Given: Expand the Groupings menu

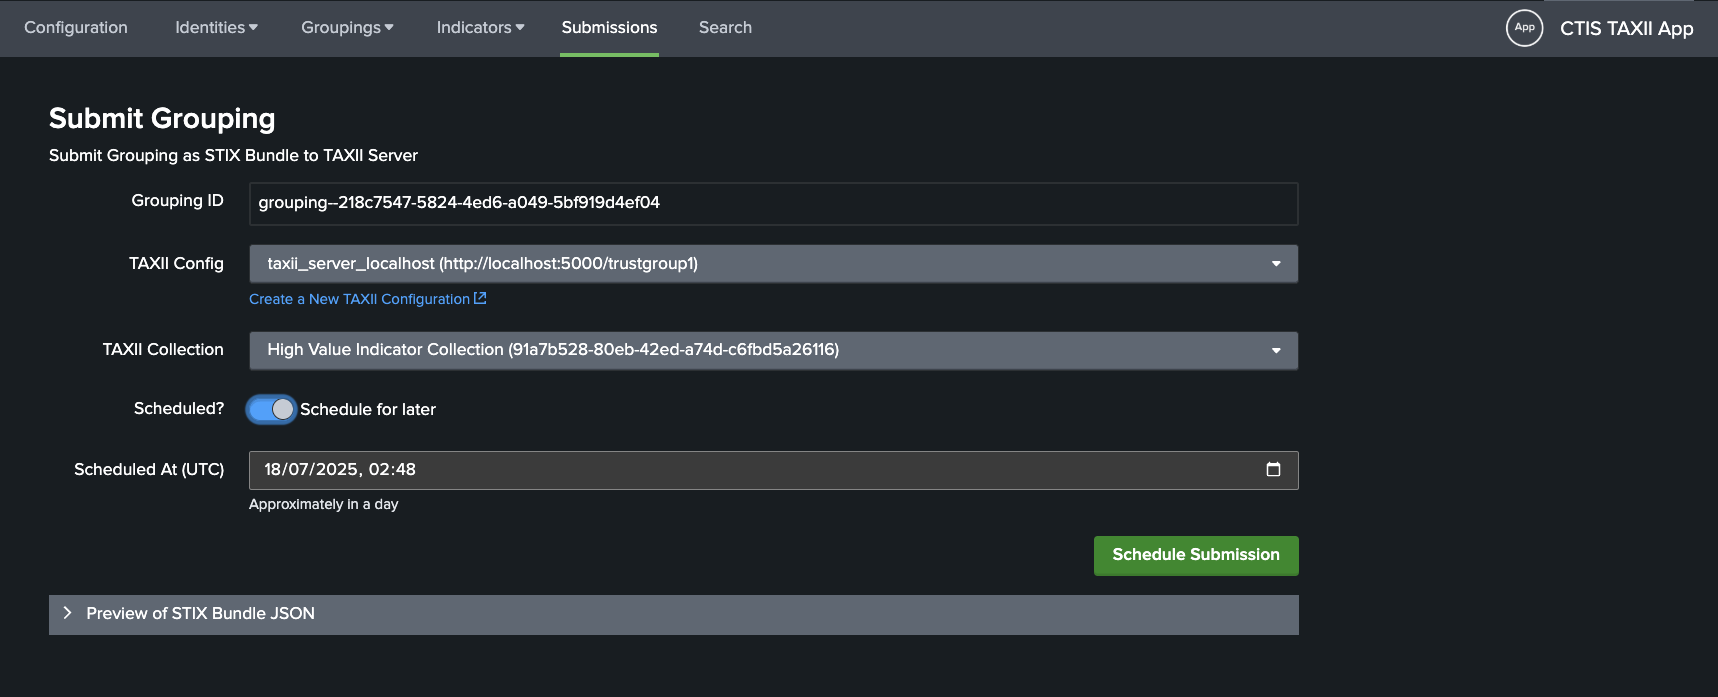Looking at the screenshot, I should click(347, 28).
